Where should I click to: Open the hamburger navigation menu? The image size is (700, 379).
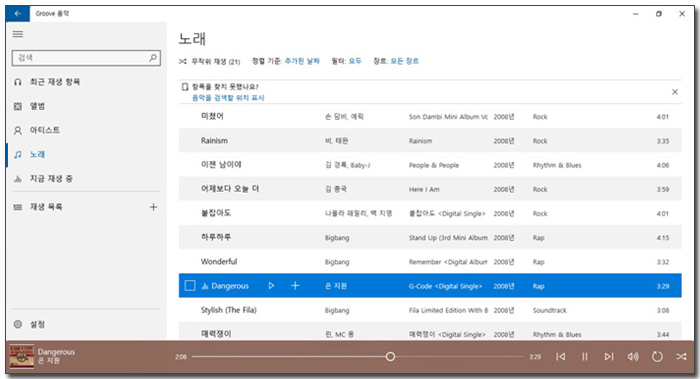(18, 34)
